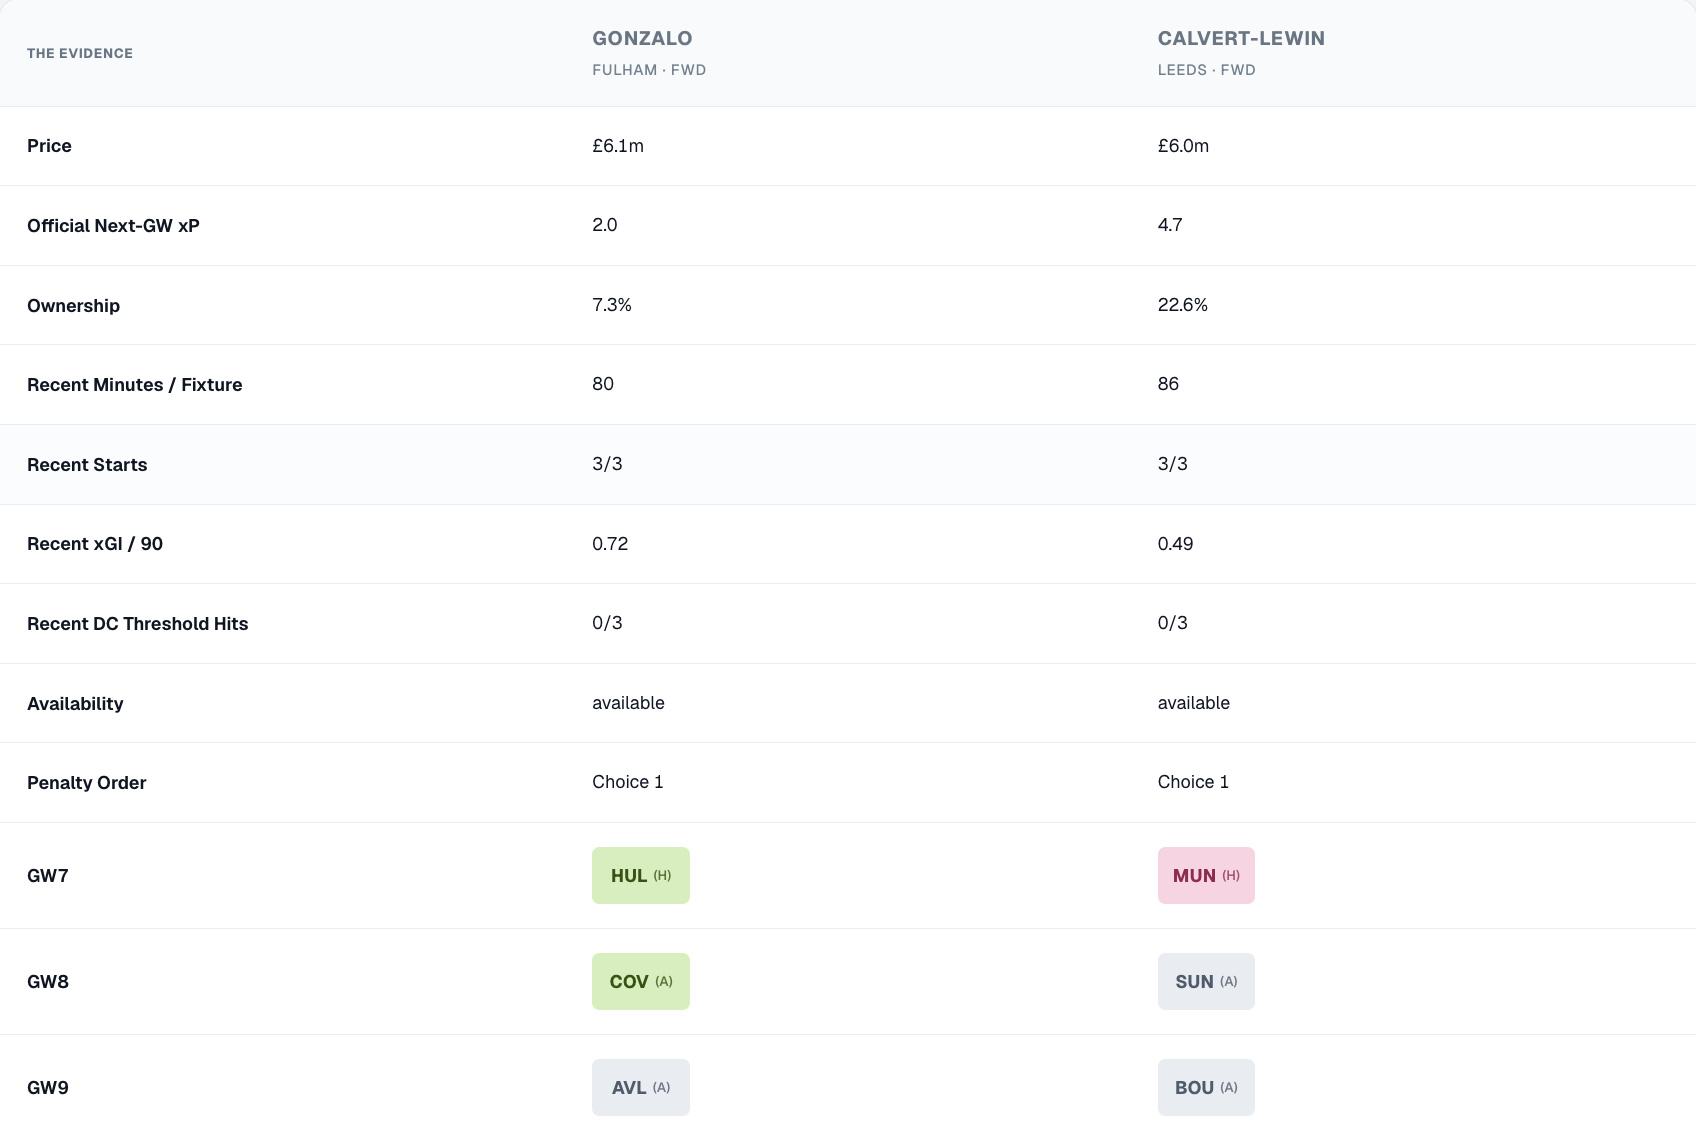Select the SUN (A) fixture badge in GW8
The image size is (1696, 1140).
1206,981
